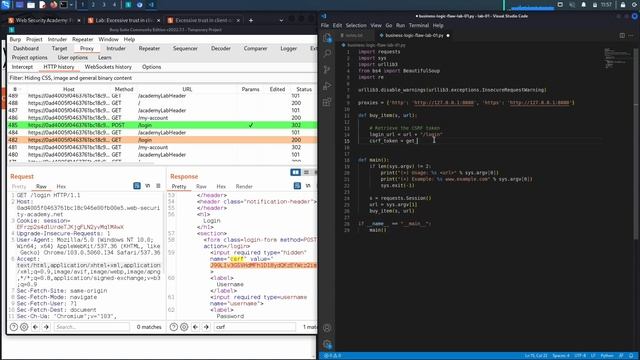Viewport: 640px width, 360px height.
Task: Switch Response view to Render
Action: [x=244, y=187]
